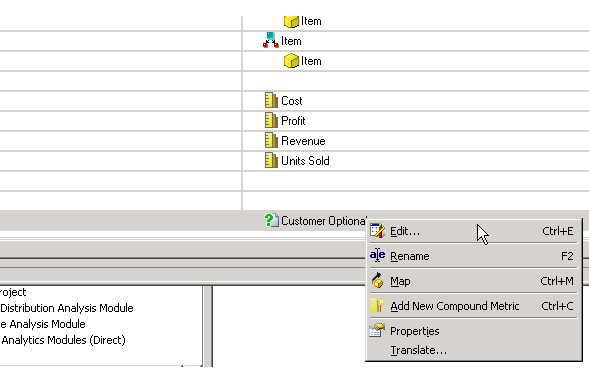This screenshot has height=373, width=589.
Task: Click the Cost metric ruler icon
Action: point(271,100)
